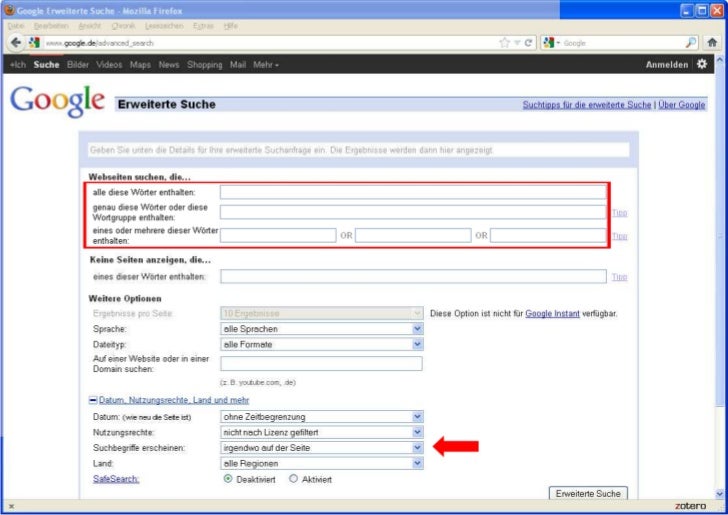Open the Google Instant link
This screenshot has height=515, width=728.
click(552, 313)
